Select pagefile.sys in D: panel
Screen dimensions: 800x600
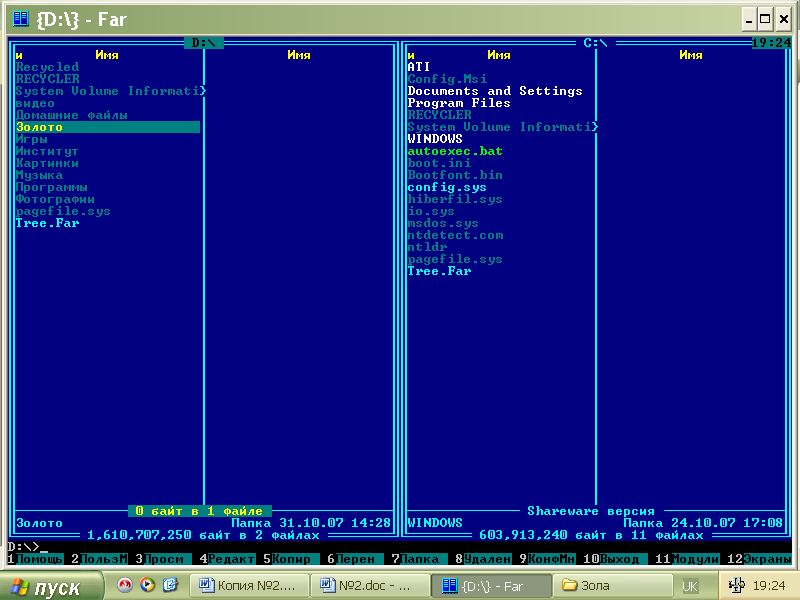click(x=63, y=211)
